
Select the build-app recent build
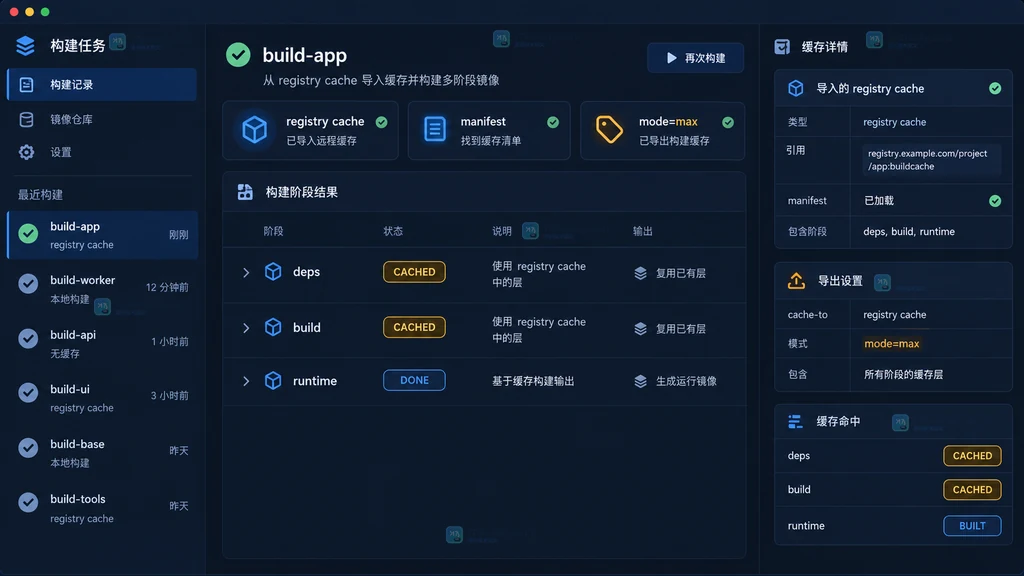point(103,234)
